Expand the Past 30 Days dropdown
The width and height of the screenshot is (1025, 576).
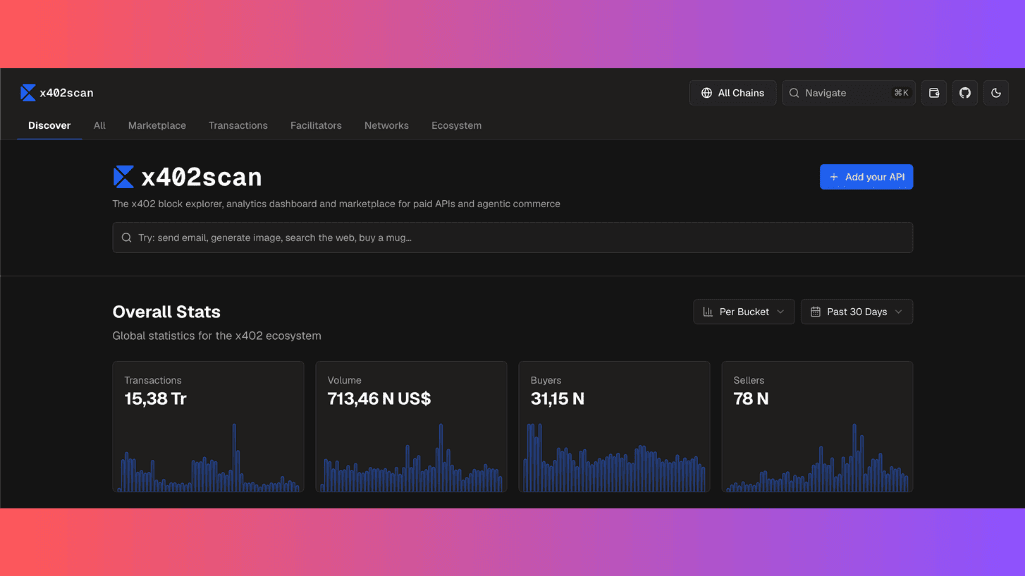click(856, 312)
